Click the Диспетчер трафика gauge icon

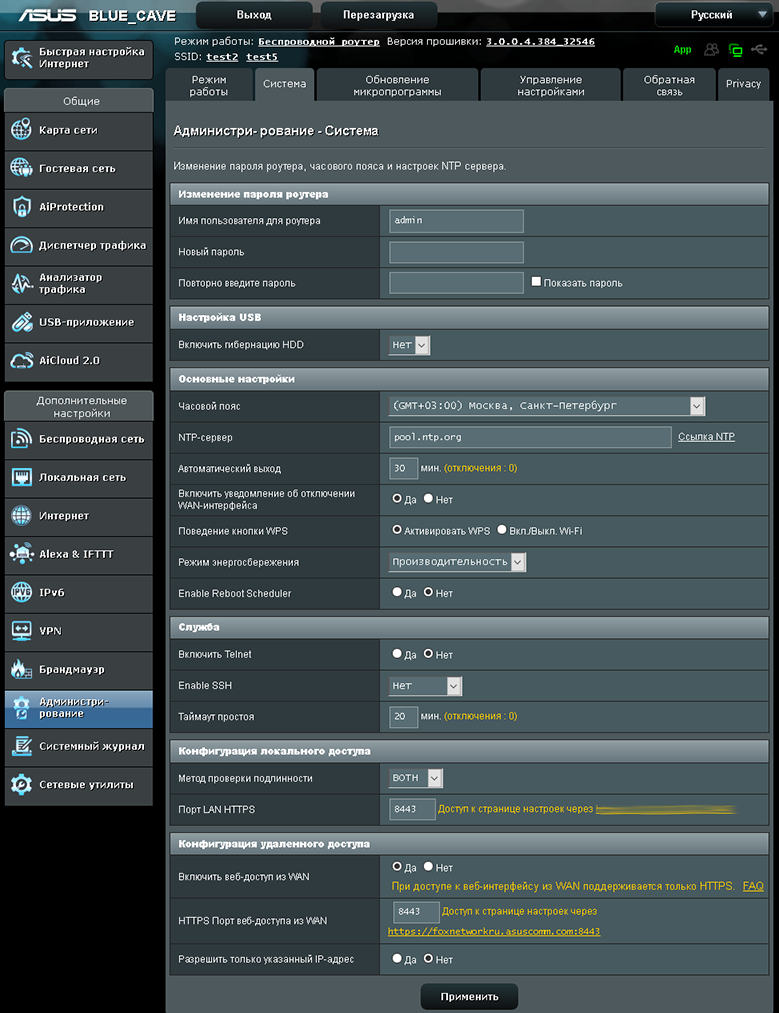[21, 245]
